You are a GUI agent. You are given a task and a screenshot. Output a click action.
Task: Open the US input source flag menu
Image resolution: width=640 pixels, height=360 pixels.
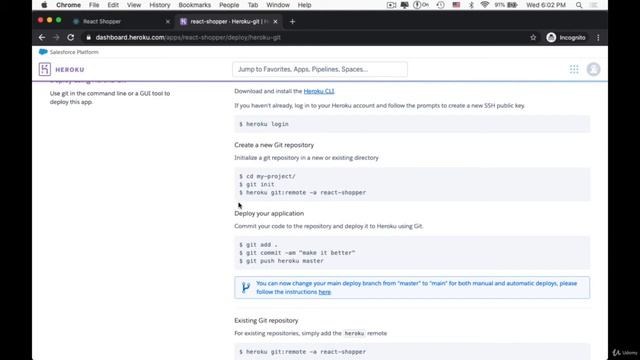pos(456,5)
